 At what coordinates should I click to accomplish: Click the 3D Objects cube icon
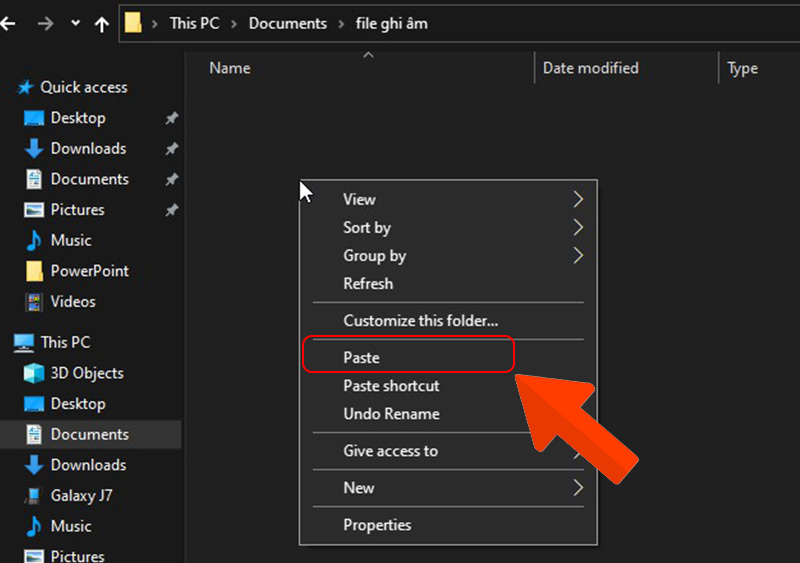pos(34,373)
